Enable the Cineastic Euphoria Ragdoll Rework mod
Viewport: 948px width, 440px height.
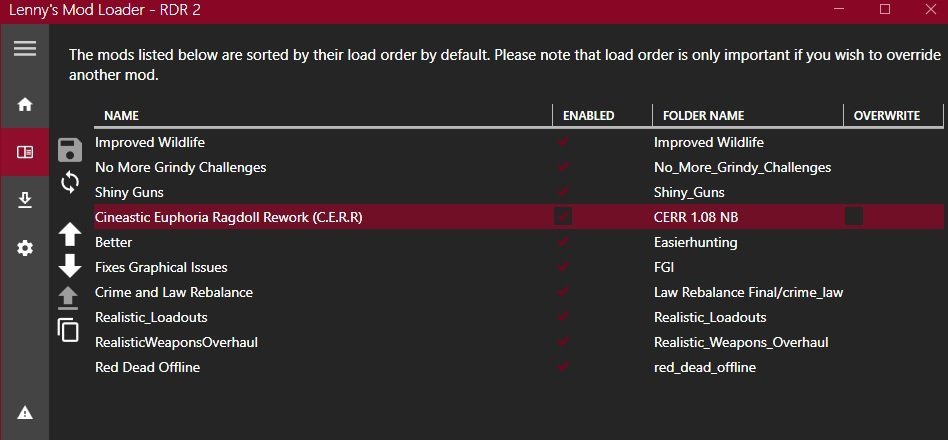coord(564,216)
